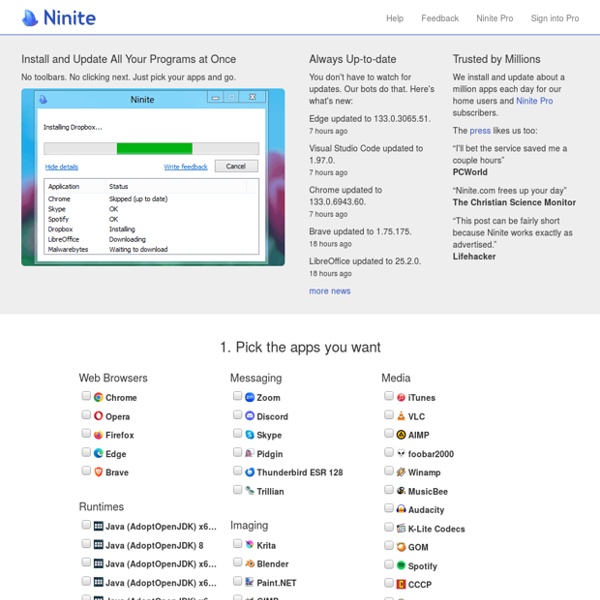The width and height of the screenshot is (600, 600).
Task: Select the Krita checkbox
Action: [x=237, y=543]
